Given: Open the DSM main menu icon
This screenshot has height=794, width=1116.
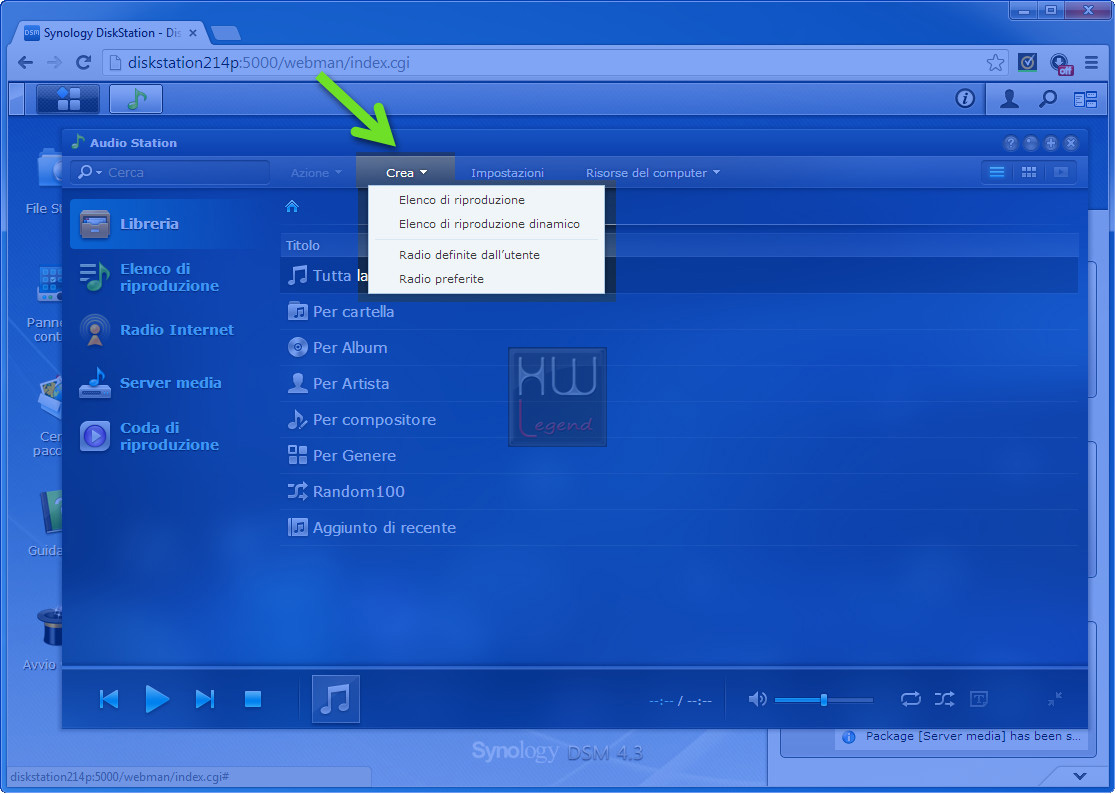Looking at the screenshot, I should point(68,99).
